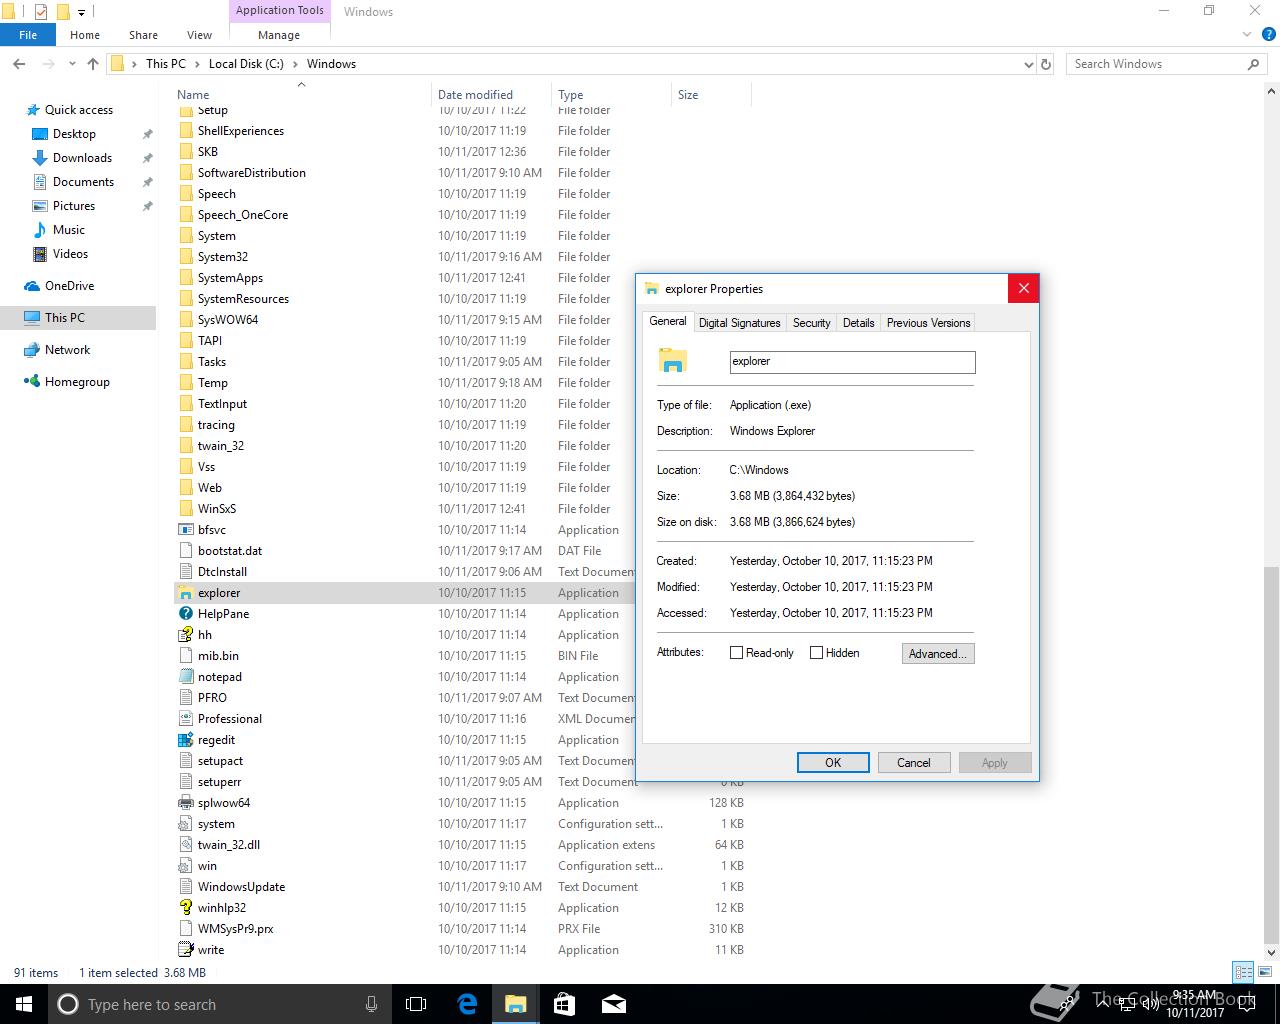Viewport: 1280px width, 1024px height.
Task: Click the Back navigation arrow
Action: click(x=19, y=64)
